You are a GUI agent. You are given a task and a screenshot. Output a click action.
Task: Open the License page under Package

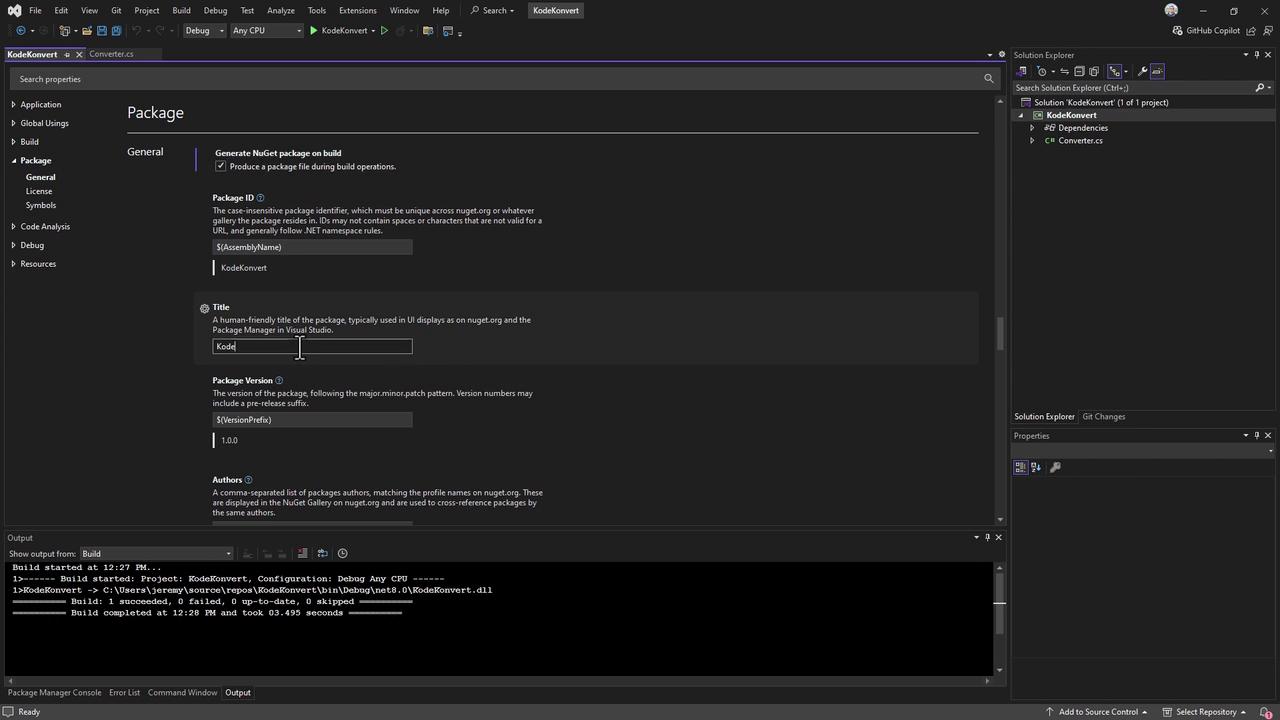pyautogui.click(x=39, y=192)
